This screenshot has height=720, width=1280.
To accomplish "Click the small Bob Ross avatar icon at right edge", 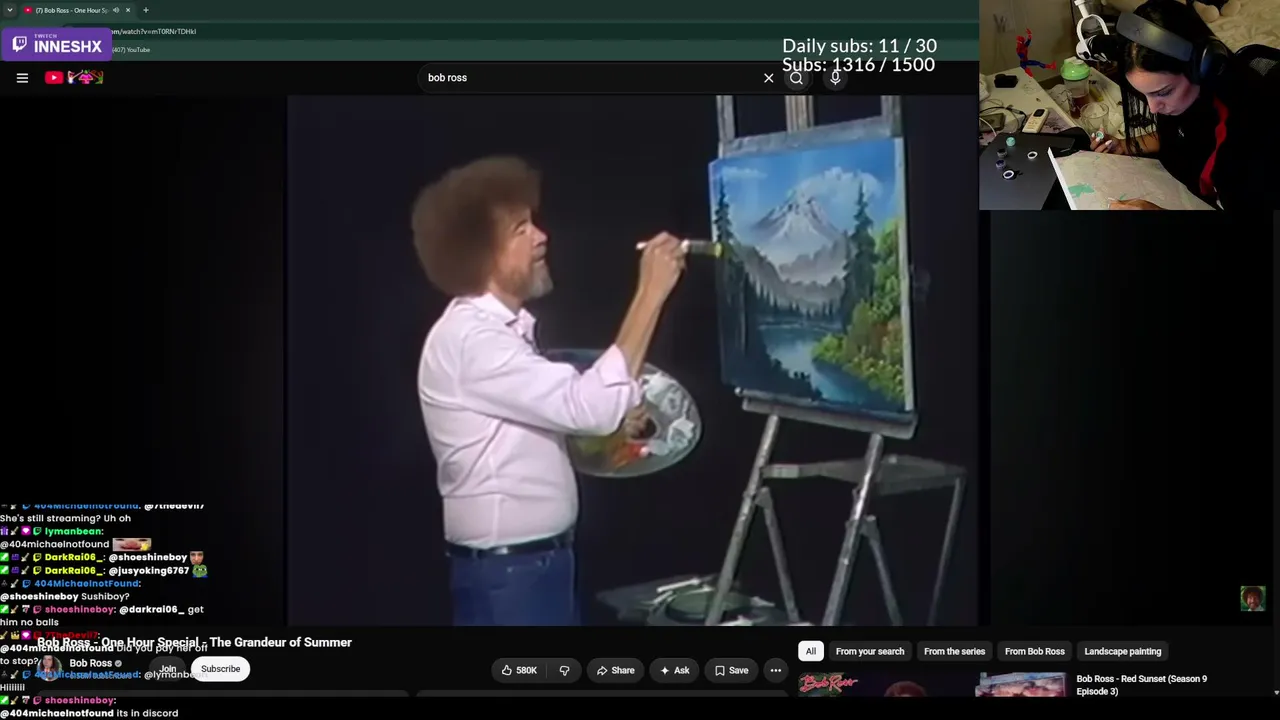I will click(x=1252, y=598).
